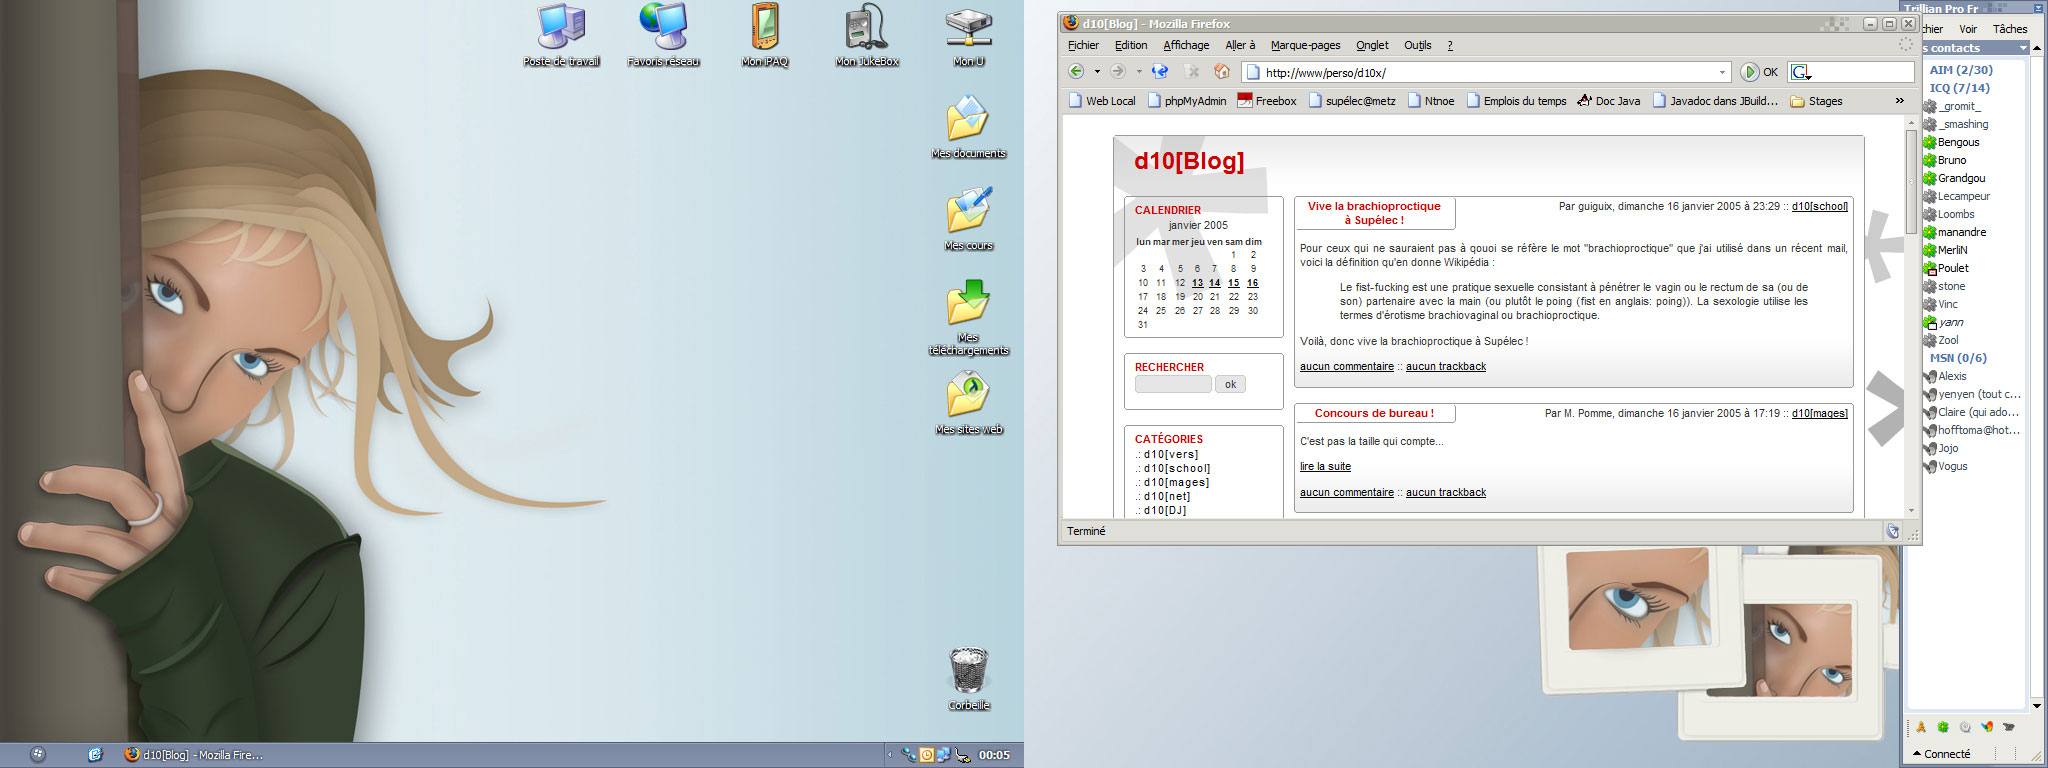Image resolution: width=2048 pixels, height=768 pixels.
Task: Click the AIM service icon in Trillian
Action: coord(1921,727)
